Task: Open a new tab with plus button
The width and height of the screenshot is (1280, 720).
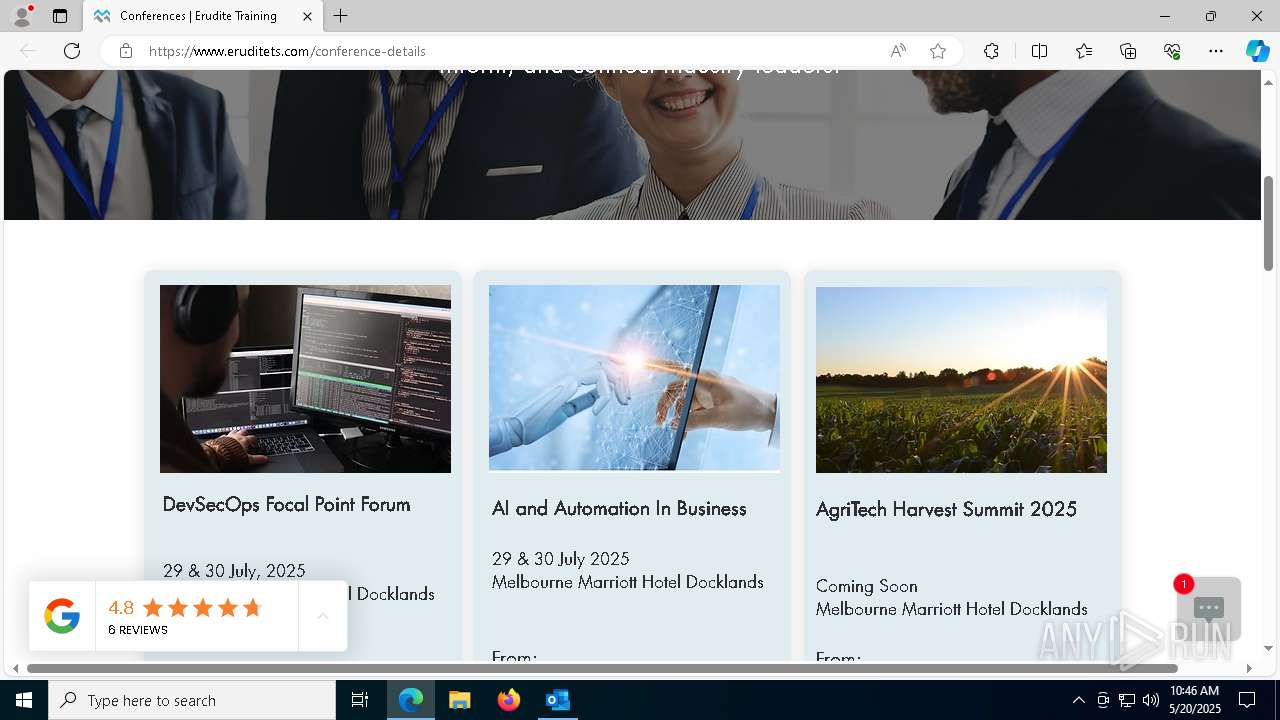Action: 341,16
